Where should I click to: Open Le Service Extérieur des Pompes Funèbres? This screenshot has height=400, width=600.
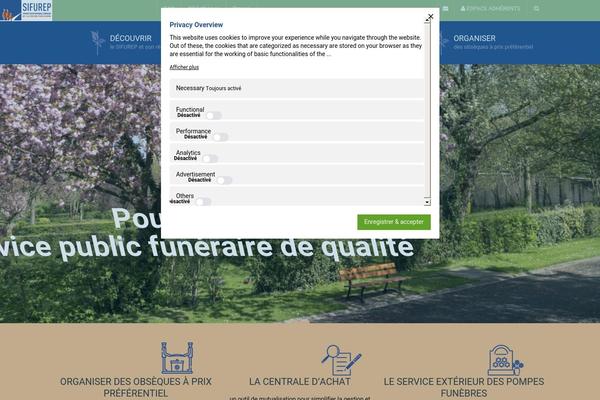click(464, 387)
